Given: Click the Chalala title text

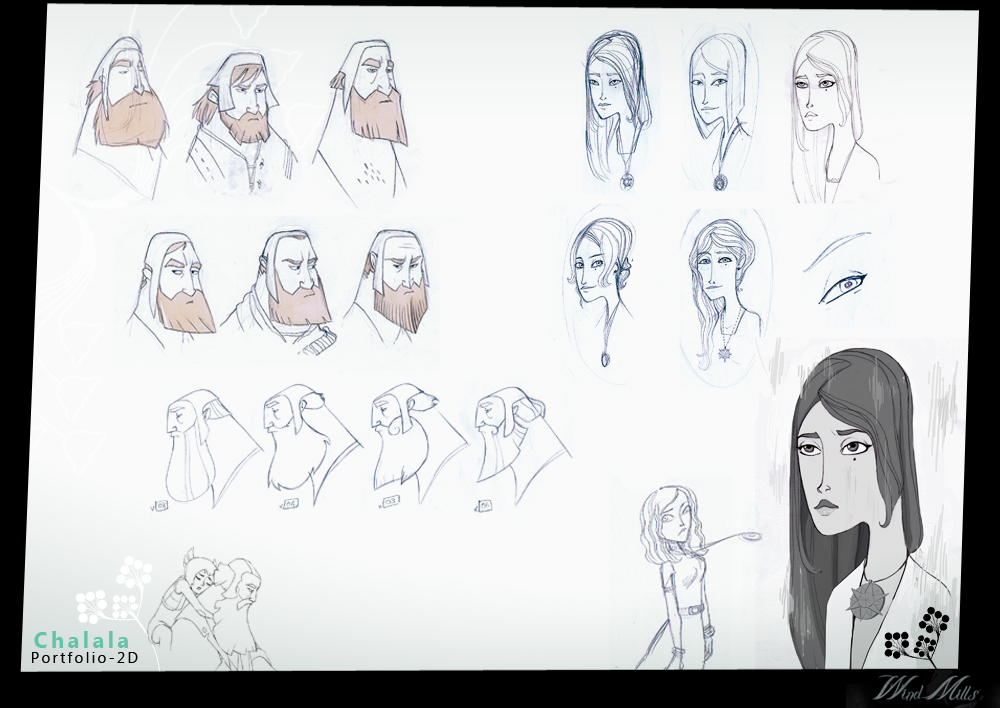Looking at the screenshot, I should 82,638.
